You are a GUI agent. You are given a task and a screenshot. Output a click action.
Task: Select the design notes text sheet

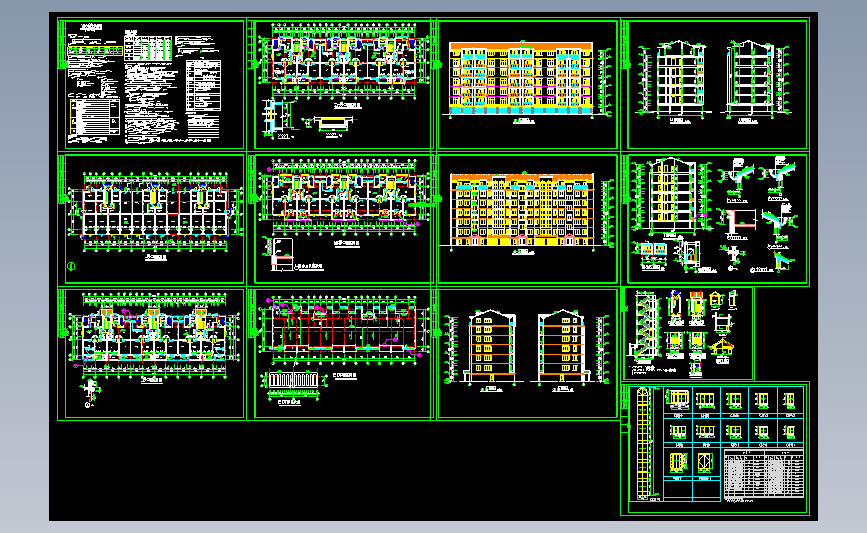(152, 85)
